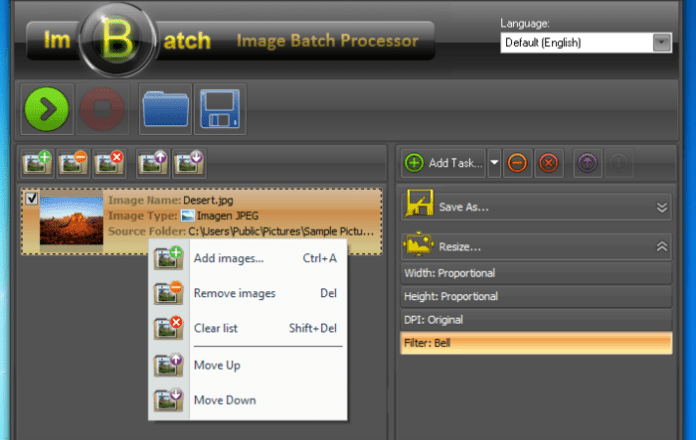
Task: Click the green Start processing arrow button
Action: pos(46,109)
